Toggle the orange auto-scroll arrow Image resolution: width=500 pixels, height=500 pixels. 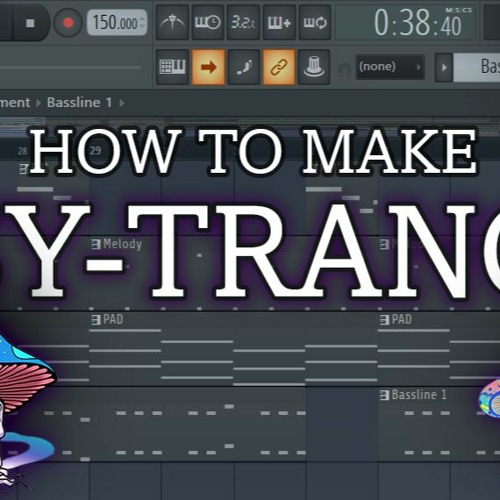click(x=208, y=67)
